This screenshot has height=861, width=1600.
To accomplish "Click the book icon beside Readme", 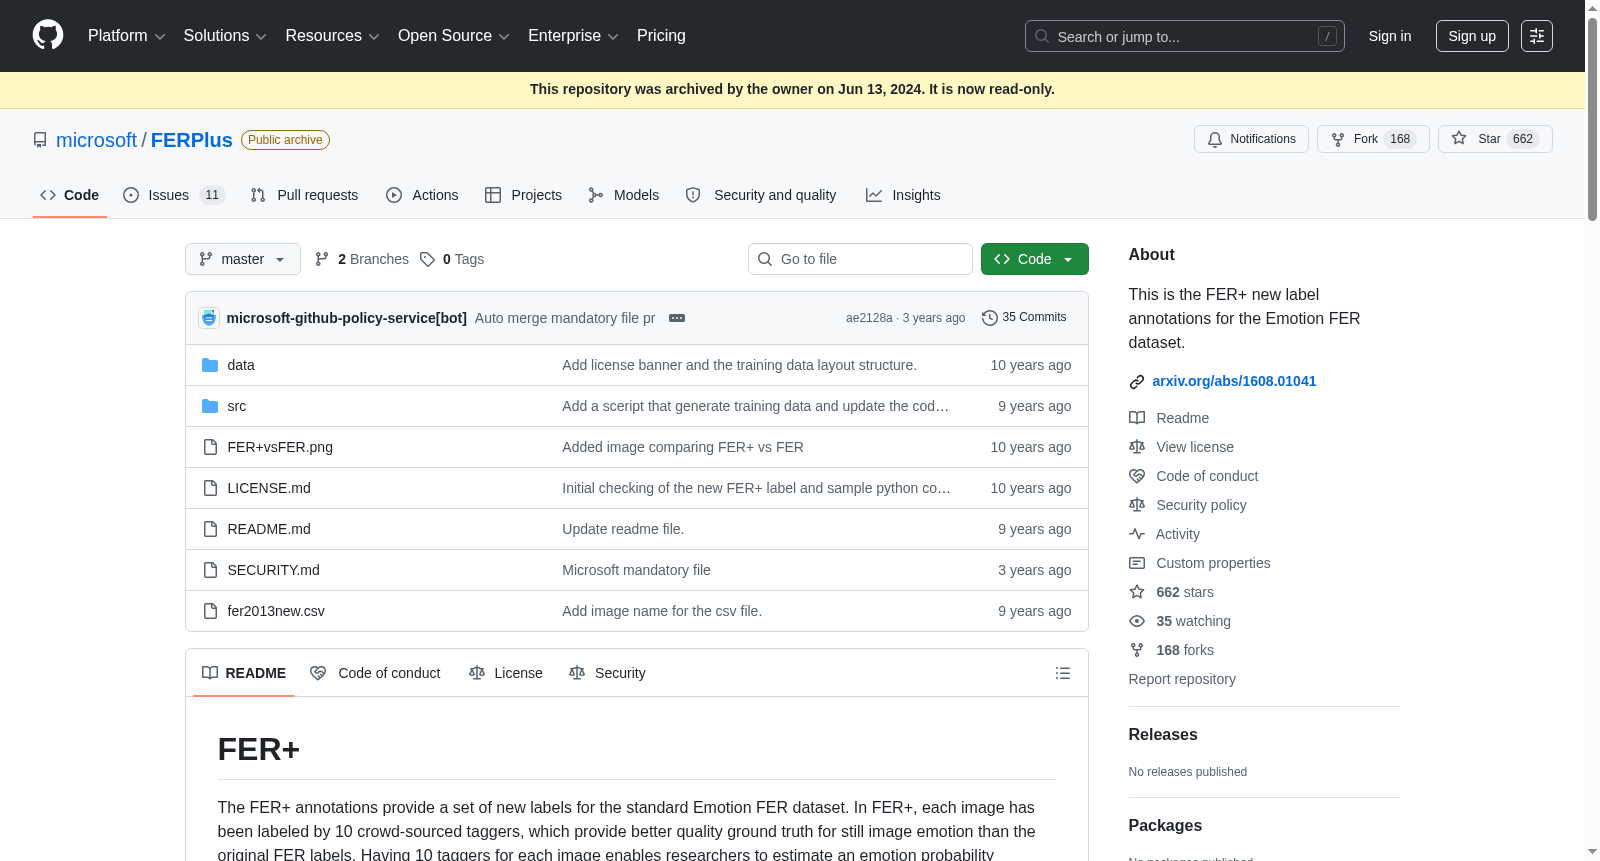I will [1137, 418].
